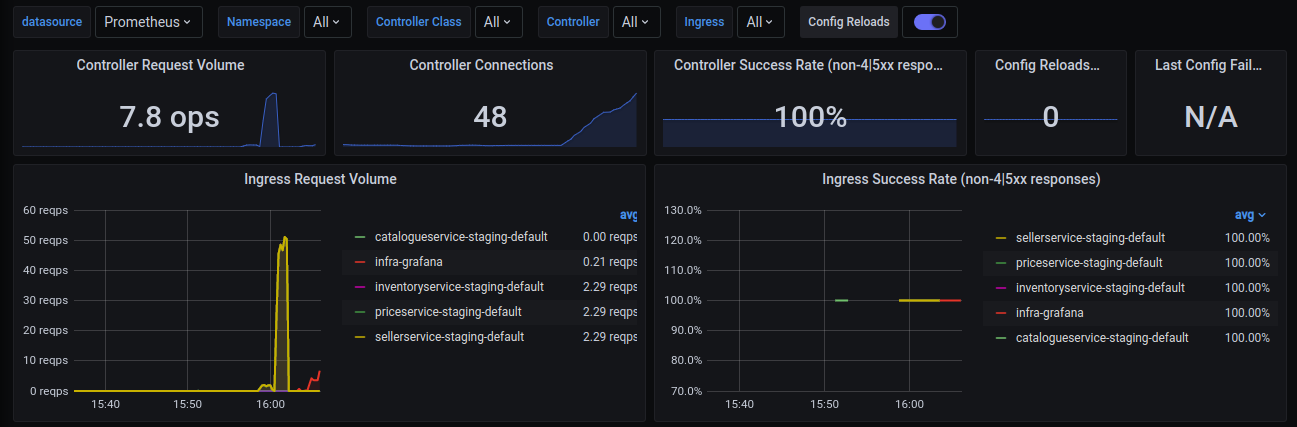Click Ingress Success Rate panel title

point(961,180)
